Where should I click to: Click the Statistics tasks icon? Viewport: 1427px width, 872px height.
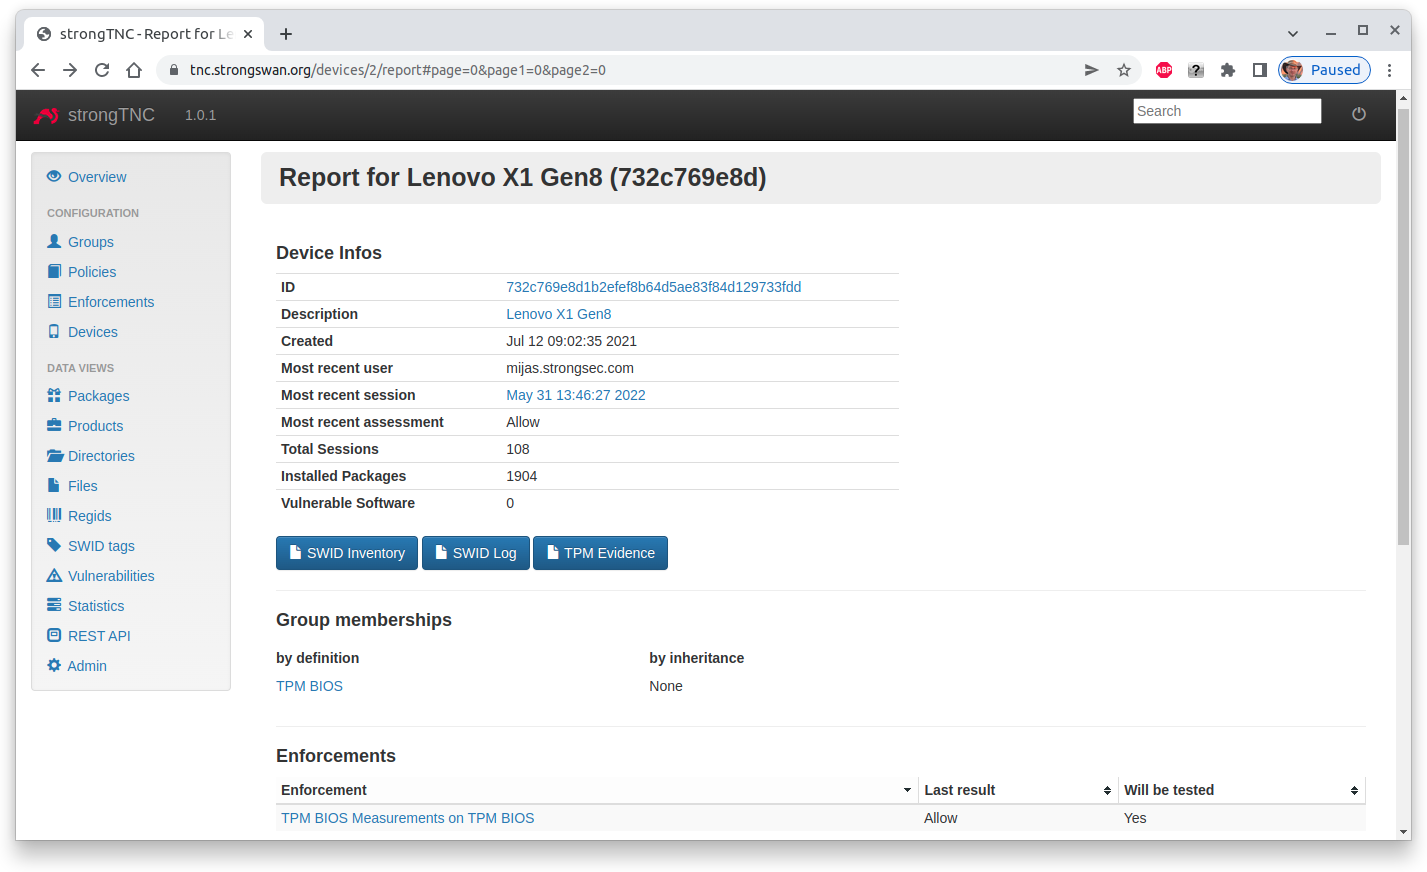(x=54, y=605)
